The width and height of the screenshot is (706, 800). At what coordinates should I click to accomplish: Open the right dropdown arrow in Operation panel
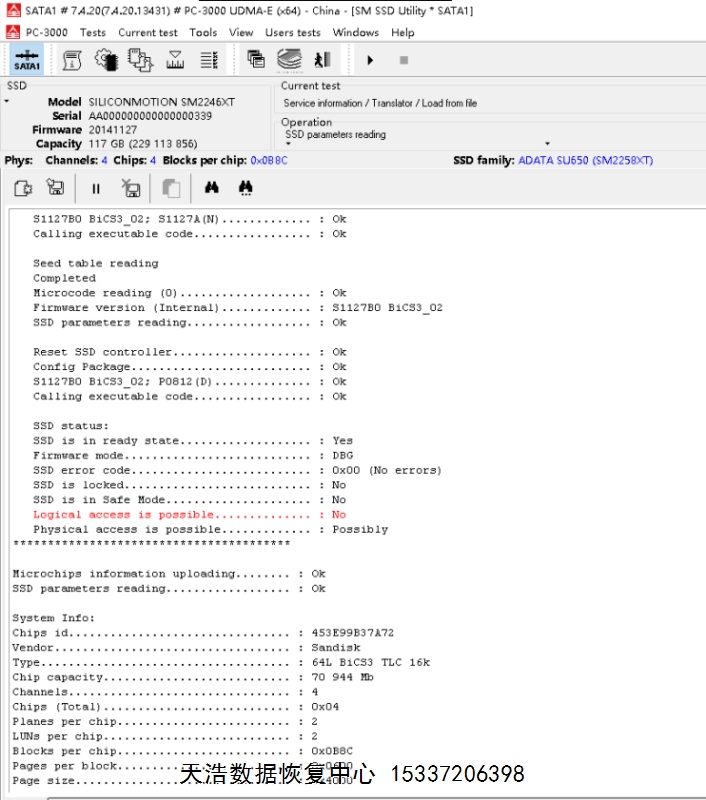tap(547, 145)
